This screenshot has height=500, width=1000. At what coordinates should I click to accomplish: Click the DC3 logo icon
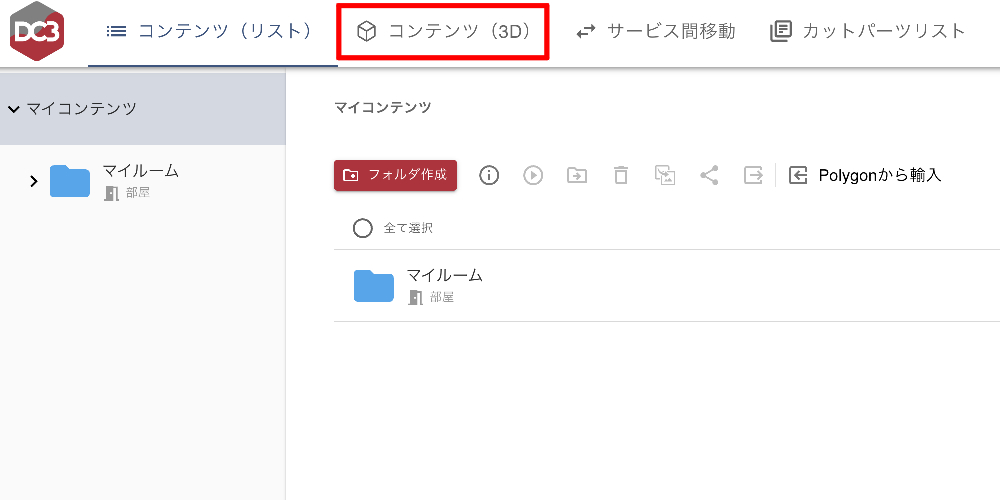point(37,31)
